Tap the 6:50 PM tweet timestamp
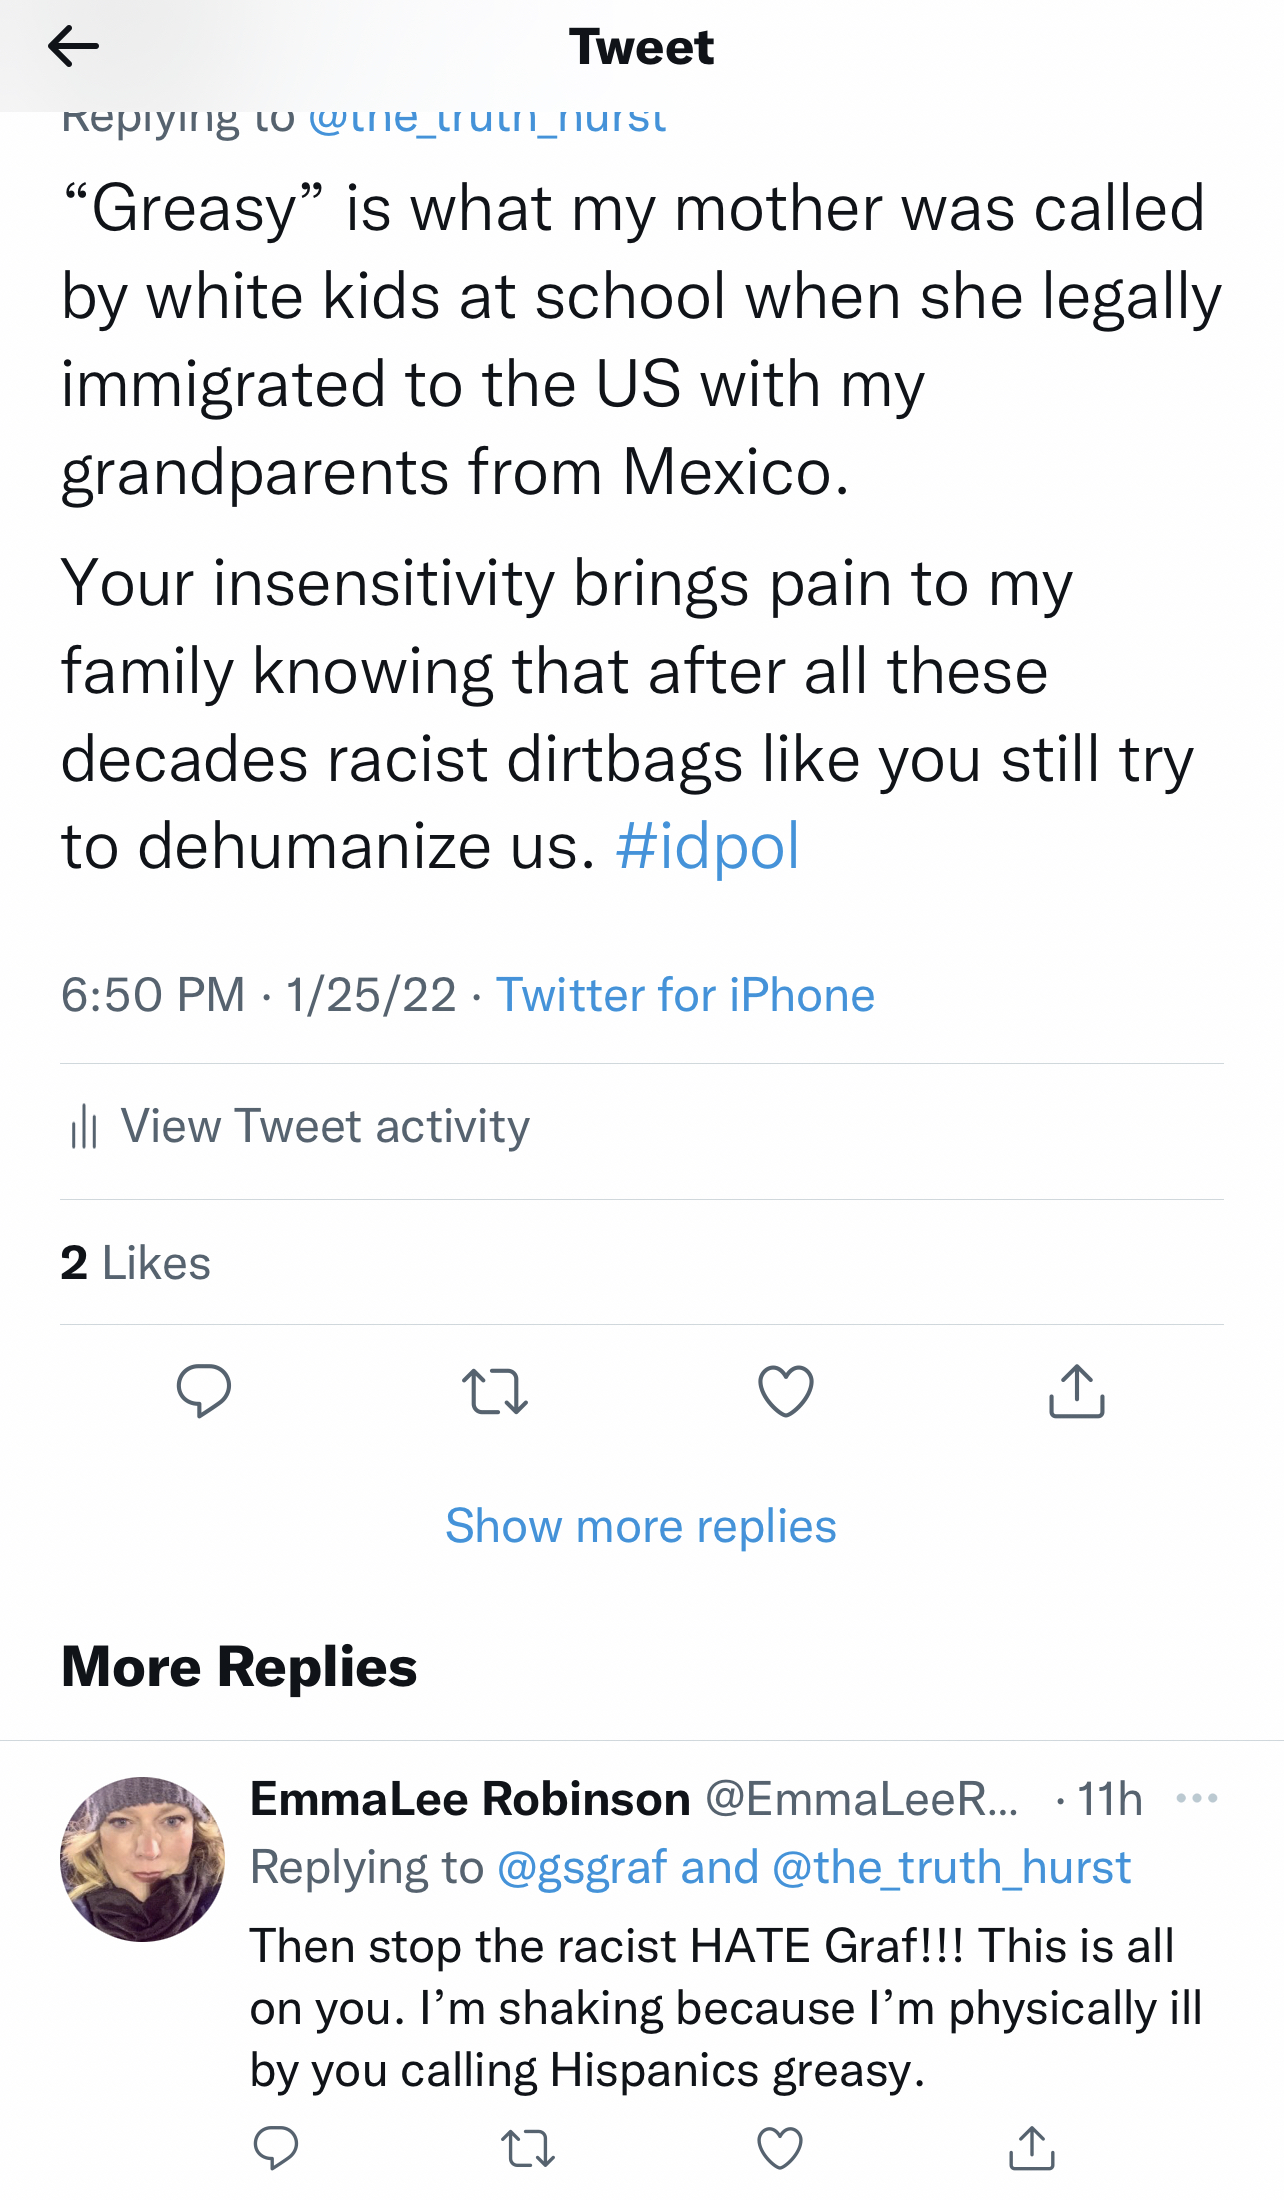Screen dimensions: 1284x2200 click(x=153, y=996)
